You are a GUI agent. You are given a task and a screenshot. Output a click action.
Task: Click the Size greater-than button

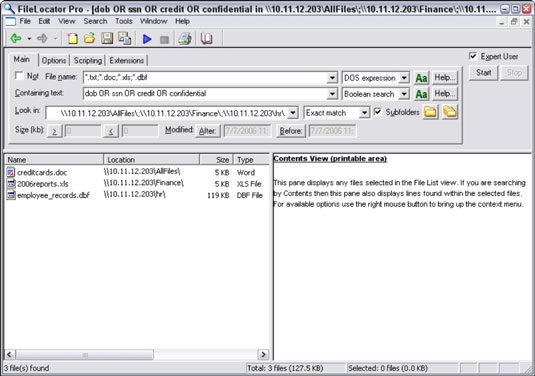(55, 131)
